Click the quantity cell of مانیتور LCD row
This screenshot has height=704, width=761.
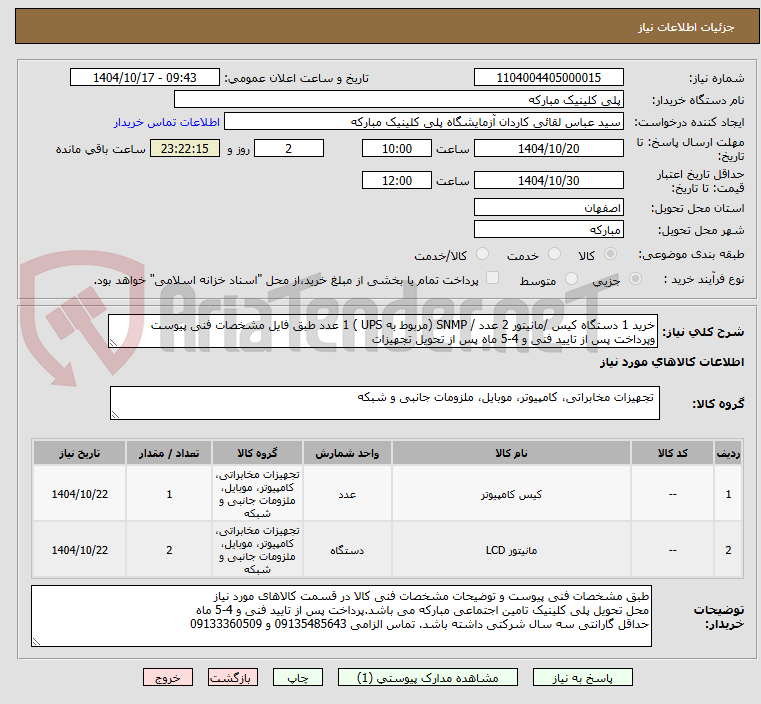pos(169,550)
